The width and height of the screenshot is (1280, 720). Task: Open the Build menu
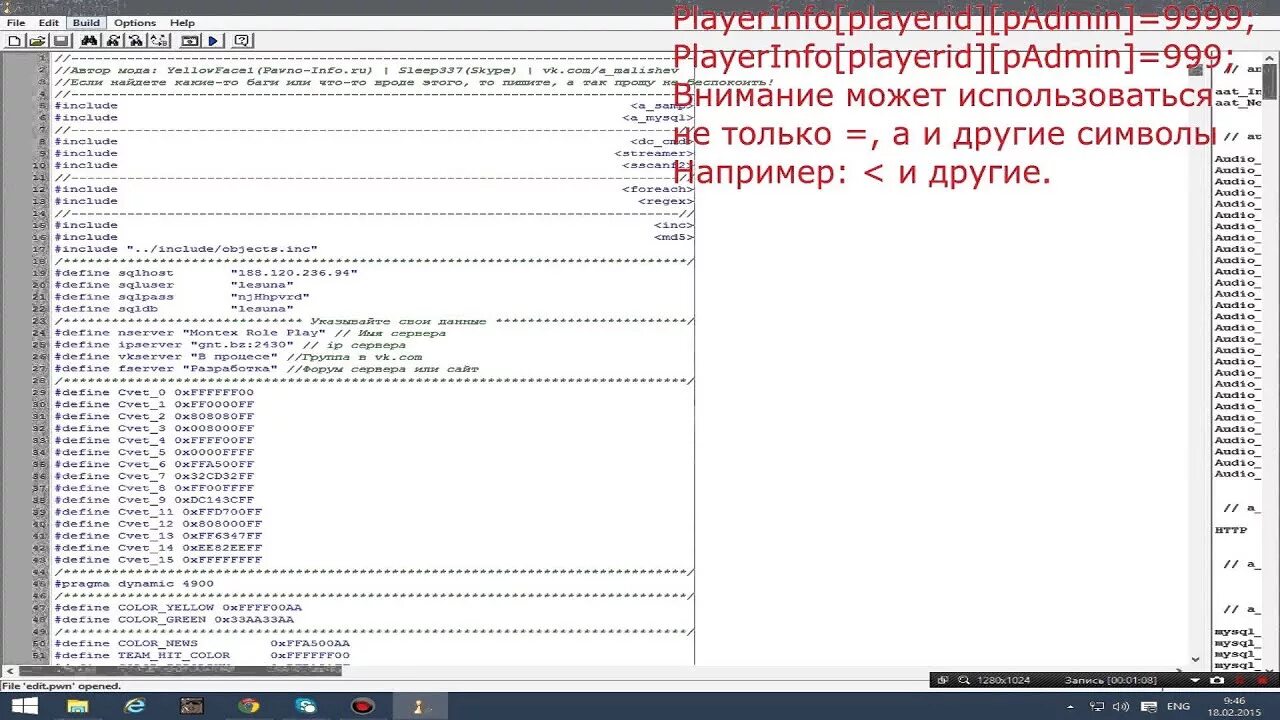click(x=85, y=22)
